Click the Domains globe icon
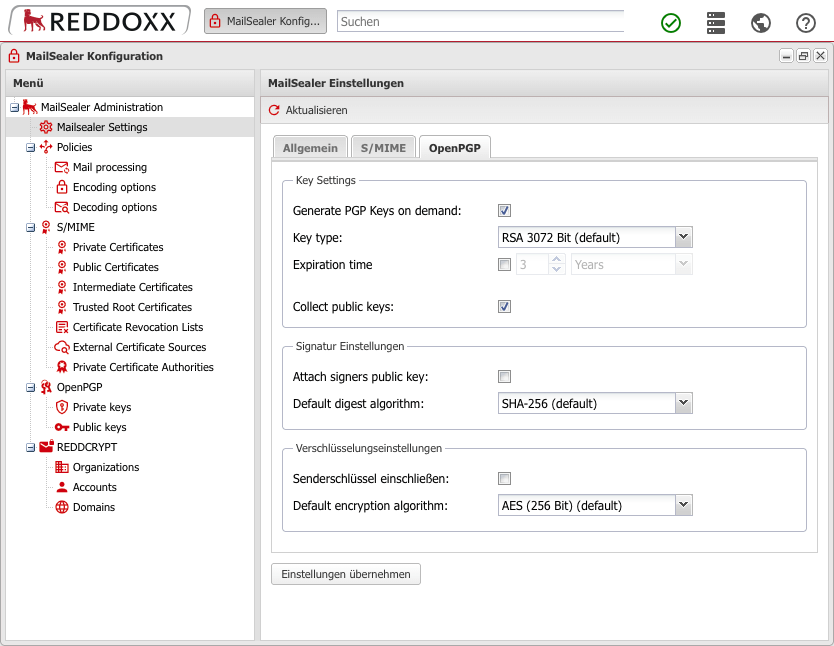The image size is (834, 646). point(62,507)
